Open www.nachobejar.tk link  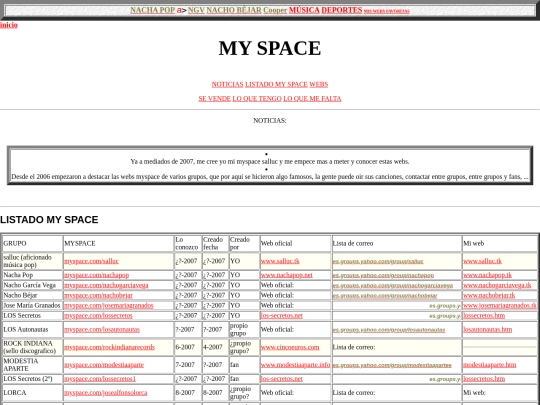pos(489,295)
